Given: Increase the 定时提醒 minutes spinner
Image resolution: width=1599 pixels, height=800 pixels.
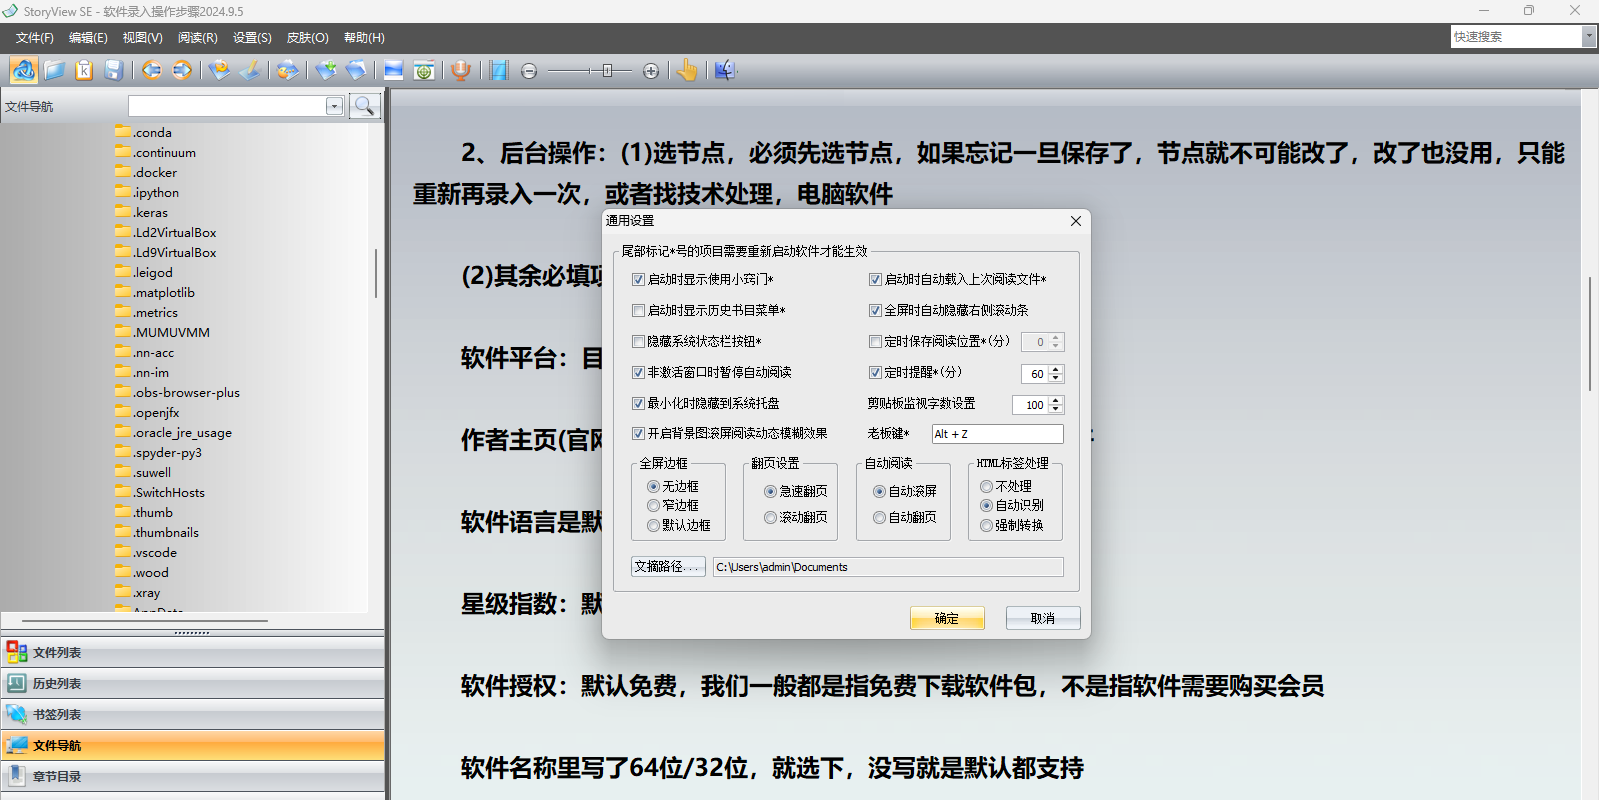Looking at the screenshot, I should pyautogui.click(x=1055, y=369).
